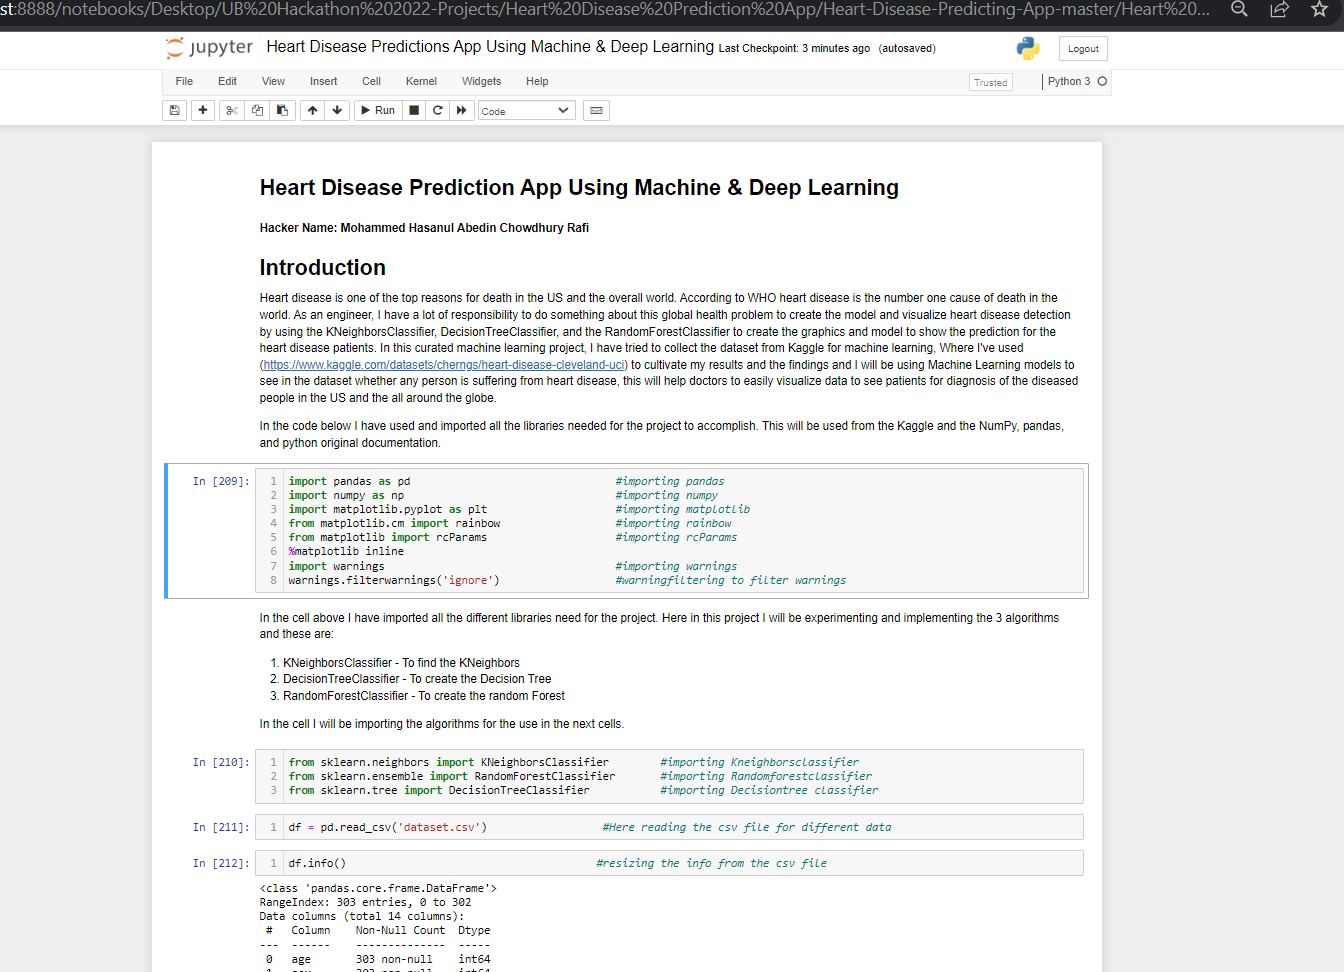
Task: Click the notebook title to rename
Action: click(x=490, y=47)
